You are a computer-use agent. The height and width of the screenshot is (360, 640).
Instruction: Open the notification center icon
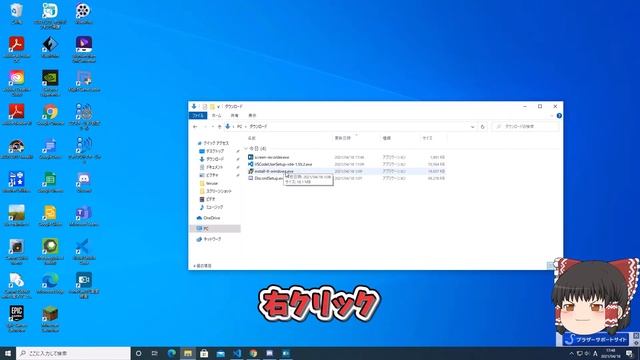pyautogui.click(x=629, y=353)
